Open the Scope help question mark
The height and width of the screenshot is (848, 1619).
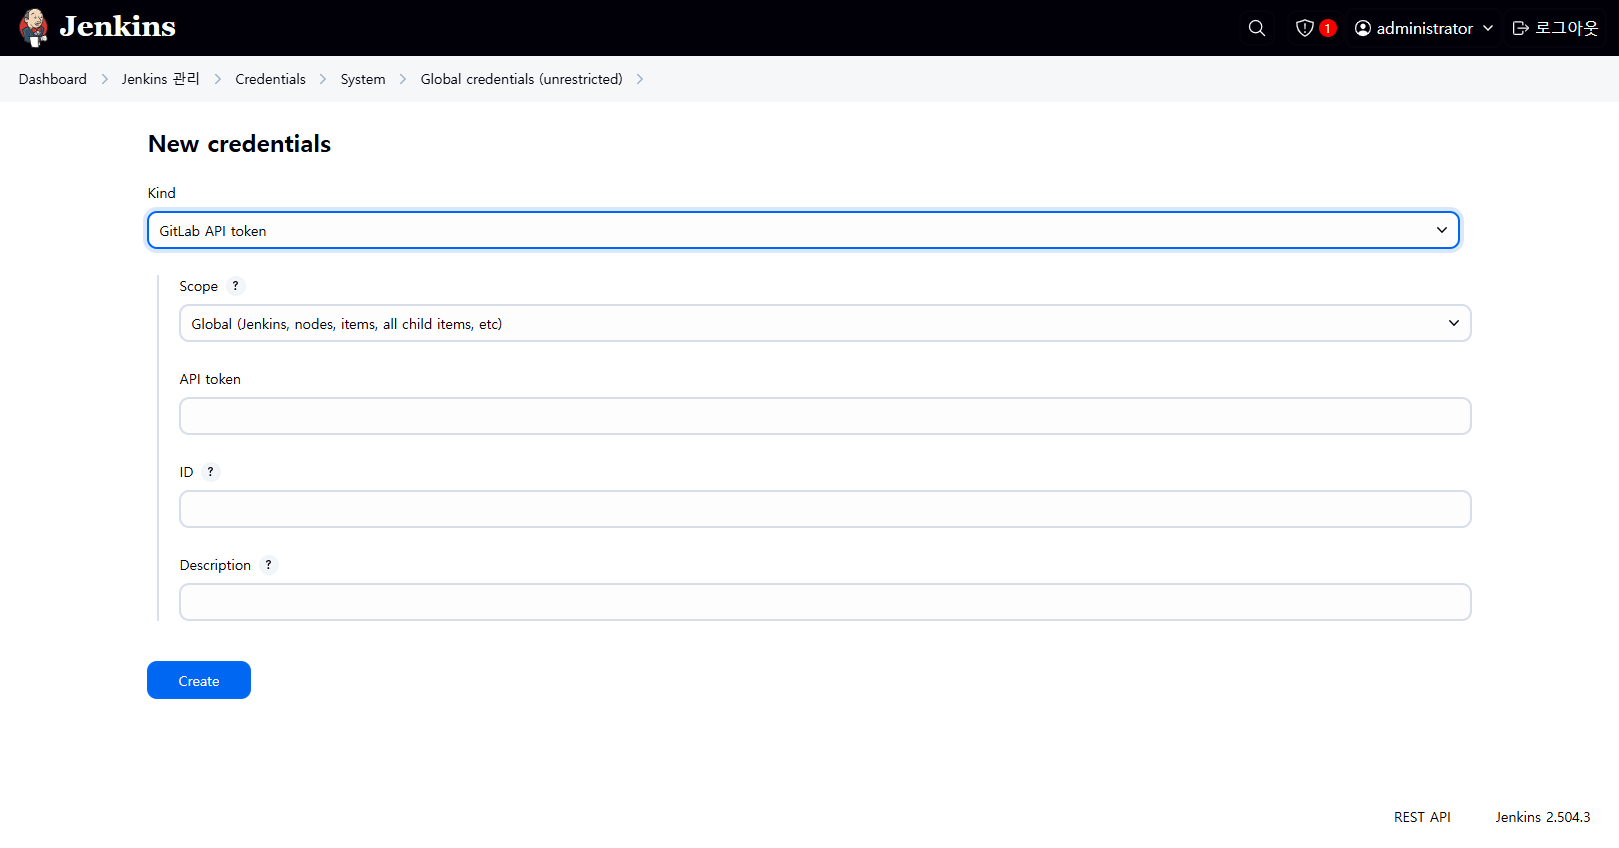pyautogui.click(x=236, y=286)
